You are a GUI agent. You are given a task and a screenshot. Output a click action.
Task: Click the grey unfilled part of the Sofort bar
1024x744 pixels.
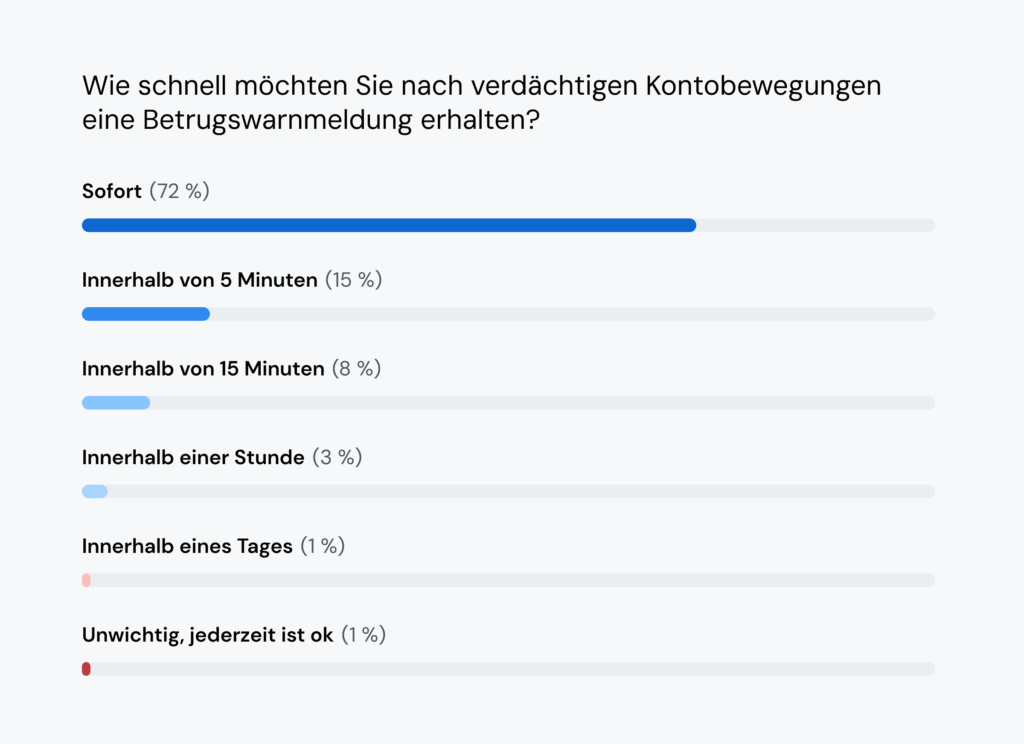(x=815, y=225)
